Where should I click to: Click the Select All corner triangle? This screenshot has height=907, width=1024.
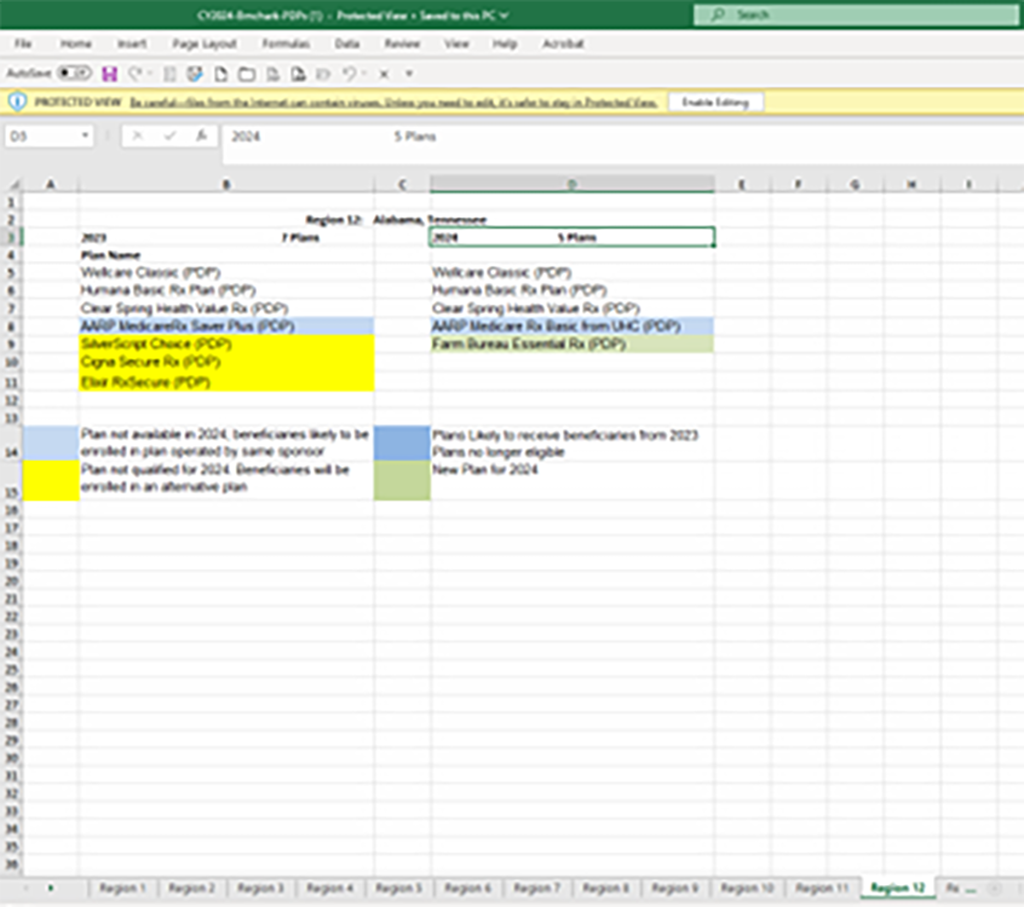[x=13, y=185]
